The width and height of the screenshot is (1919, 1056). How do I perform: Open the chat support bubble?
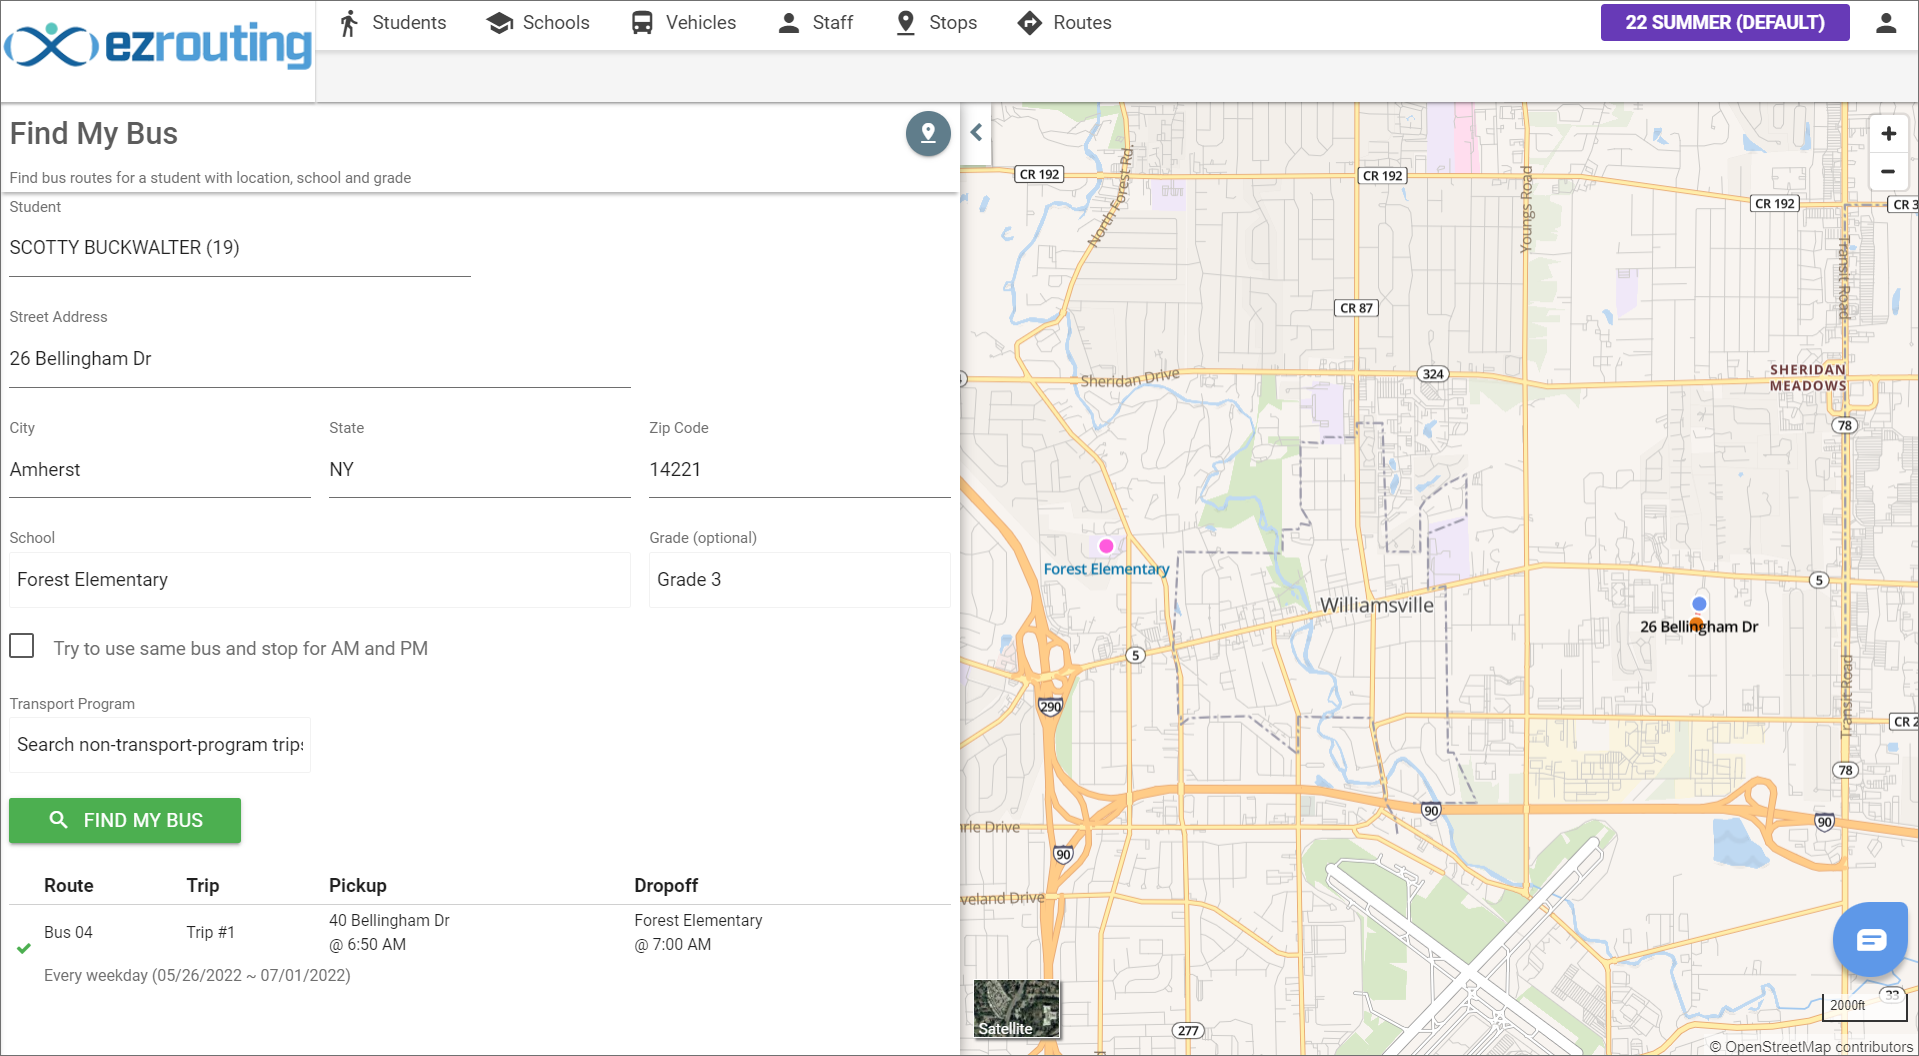point(1870,939)
